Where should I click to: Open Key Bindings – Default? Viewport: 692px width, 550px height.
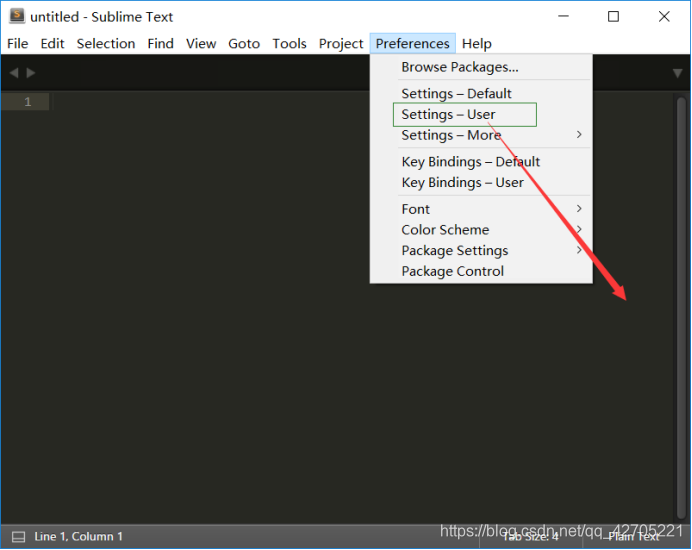[x=481, y=162]
